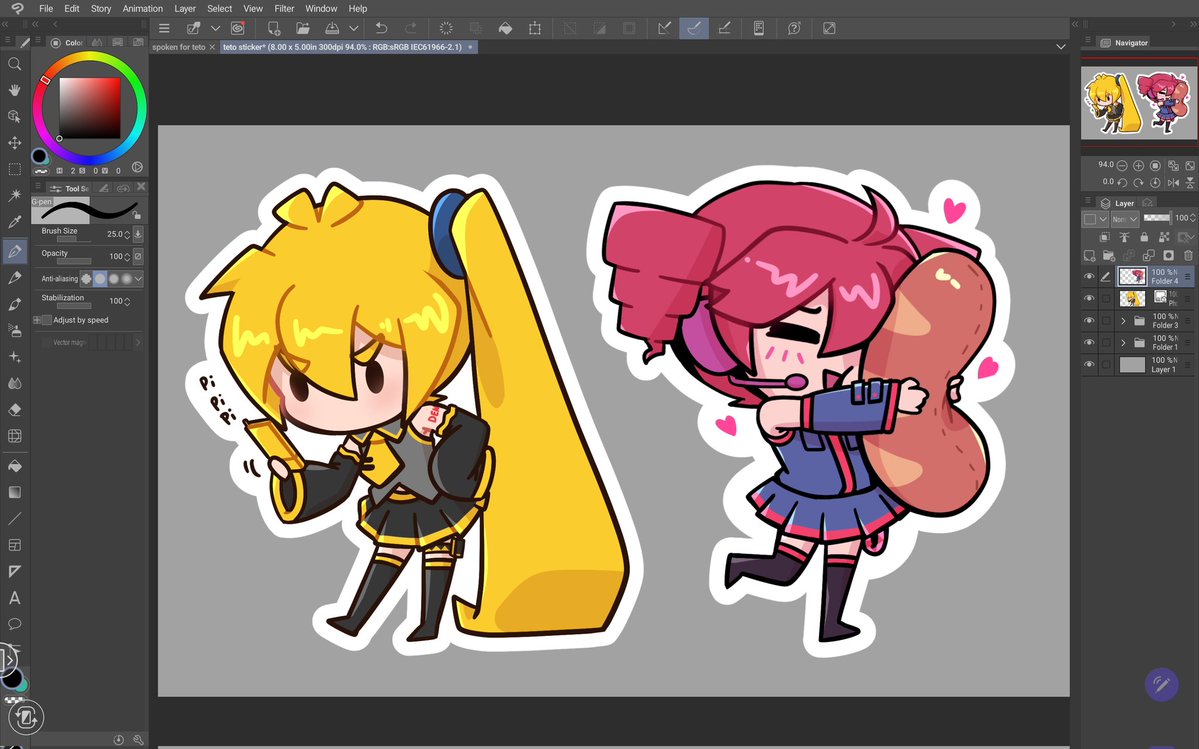
Task: Click New raster layer icon
Action: [1090, 255]
